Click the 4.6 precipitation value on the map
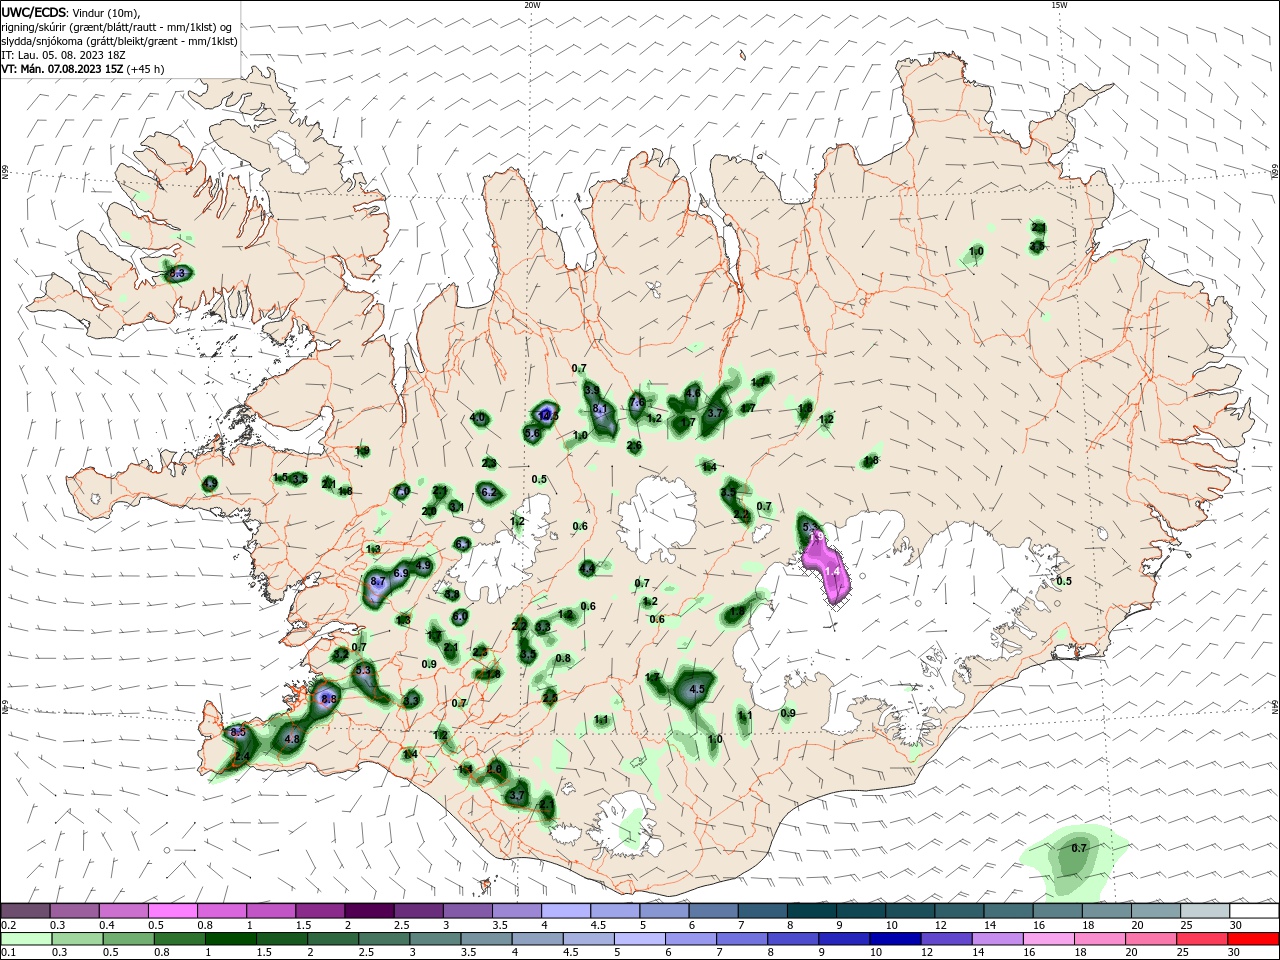Image resolution: width=1280 pixels, height=960 pixels. (692, 393)
